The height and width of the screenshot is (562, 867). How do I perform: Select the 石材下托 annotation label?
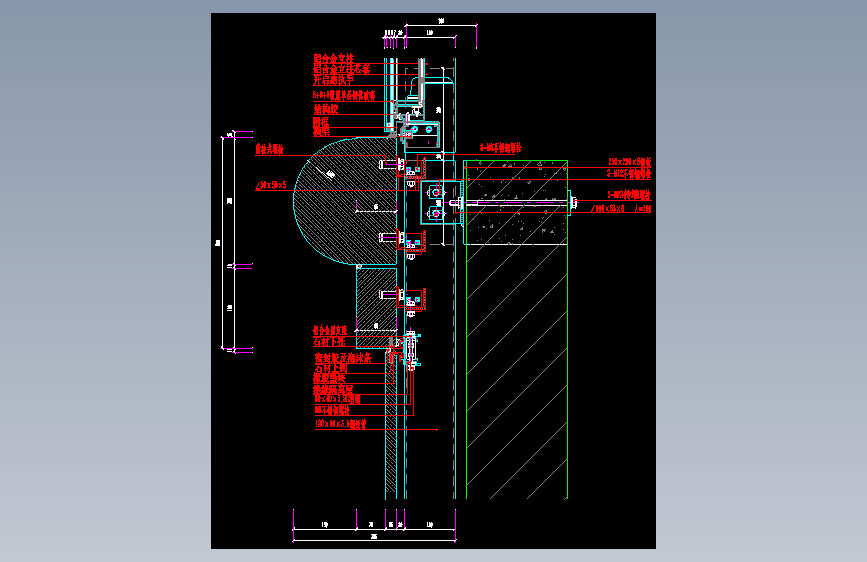click(x=330, y=342)
